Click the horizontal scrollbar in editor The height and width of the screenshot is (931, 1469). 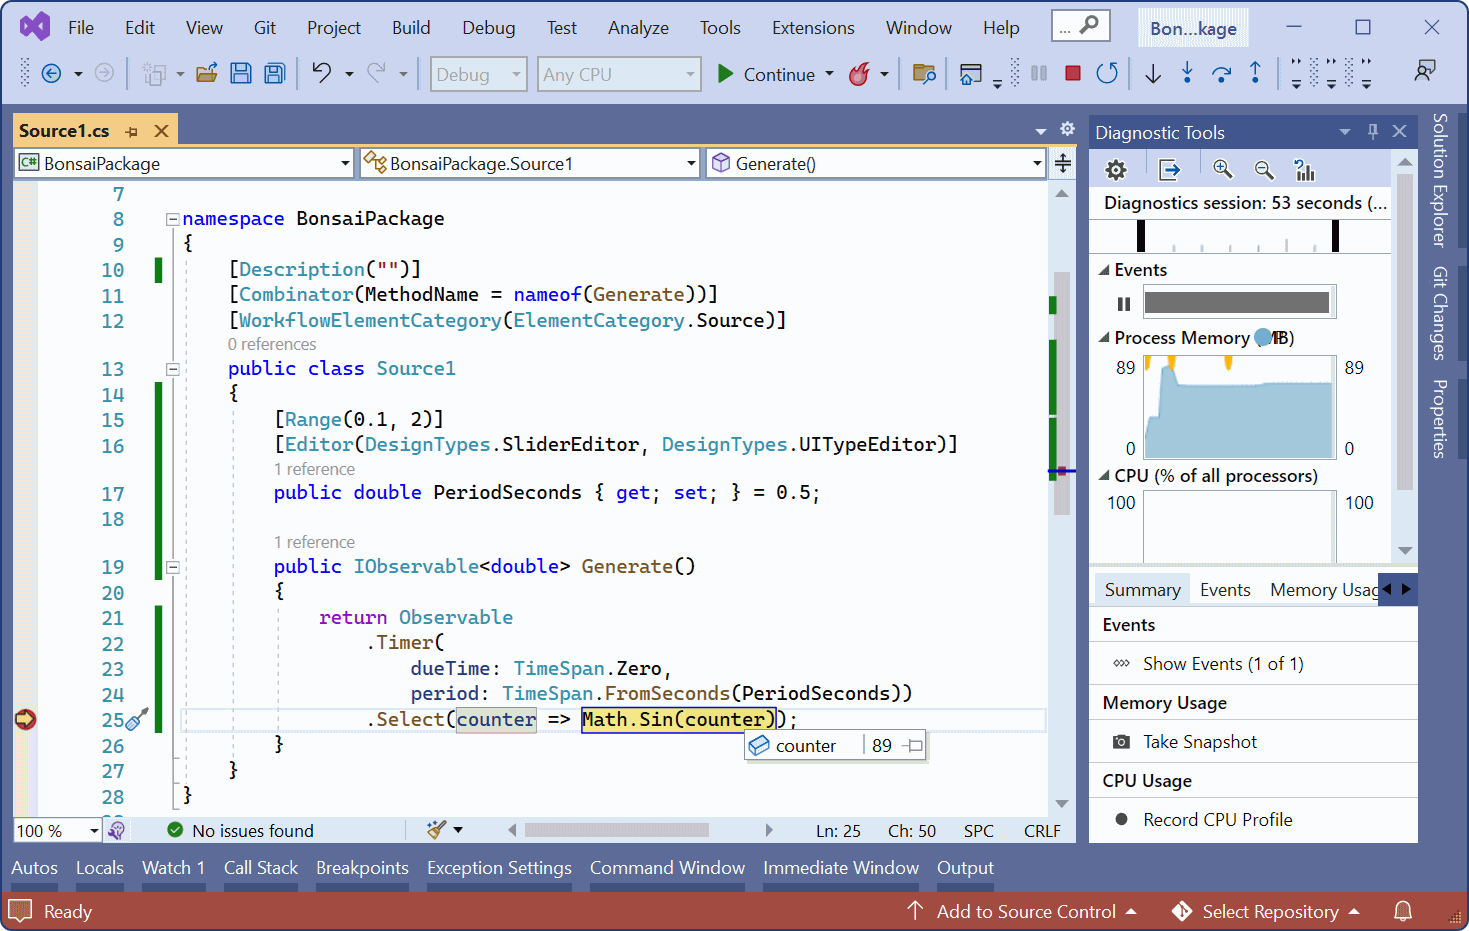(x=617, y=830)
